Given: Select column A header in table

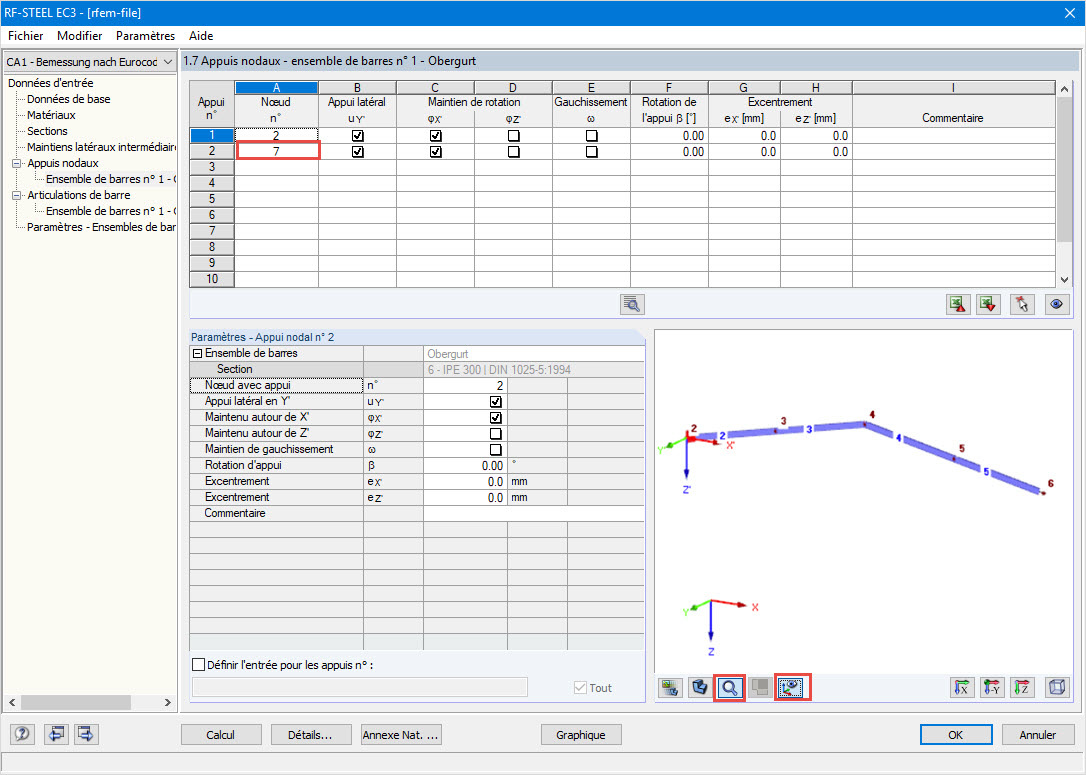Looking at the screenshot, I should pos(277,87).
